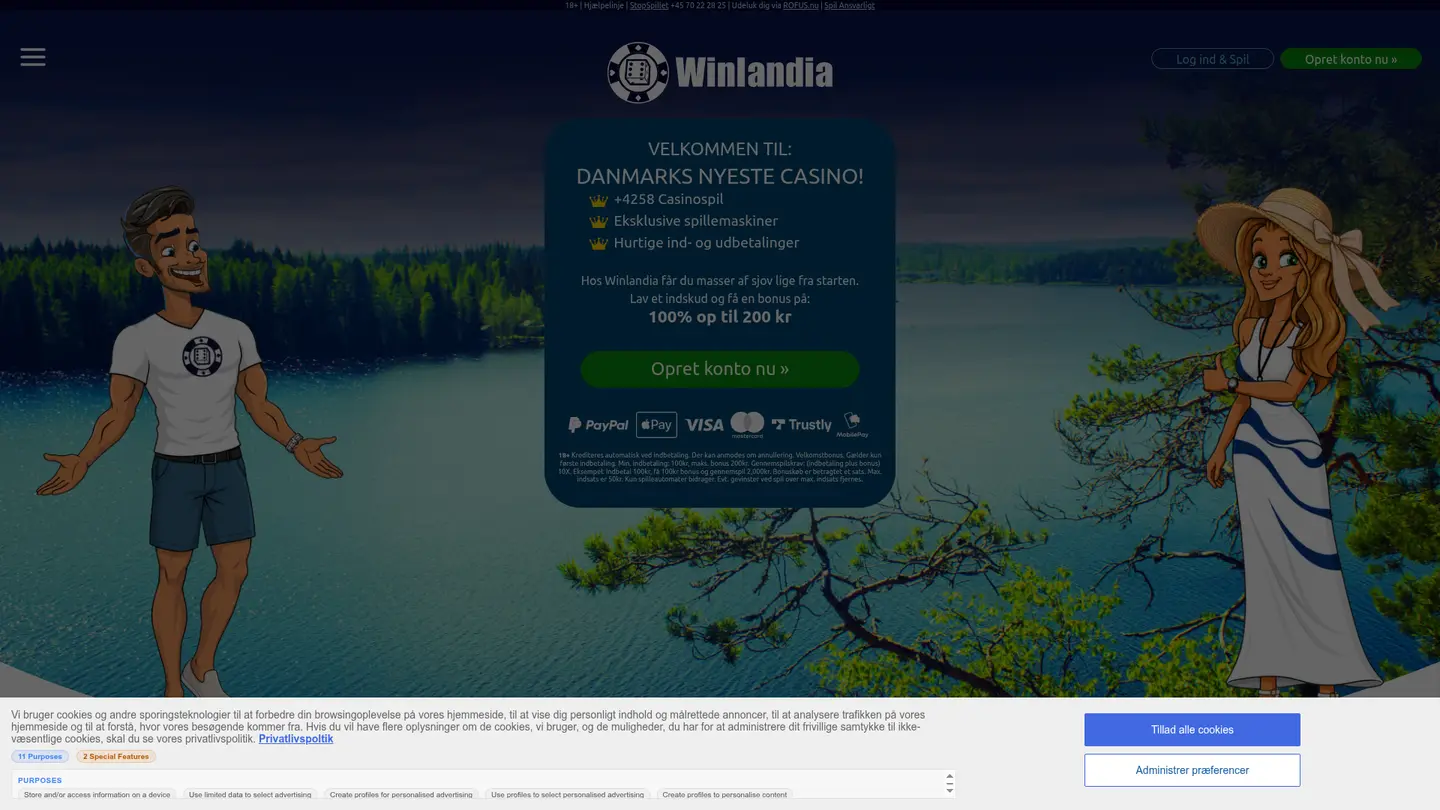Open the hamburger menu
The image size is (1440, 810).
pyautogui.click(x=33, y=57)
